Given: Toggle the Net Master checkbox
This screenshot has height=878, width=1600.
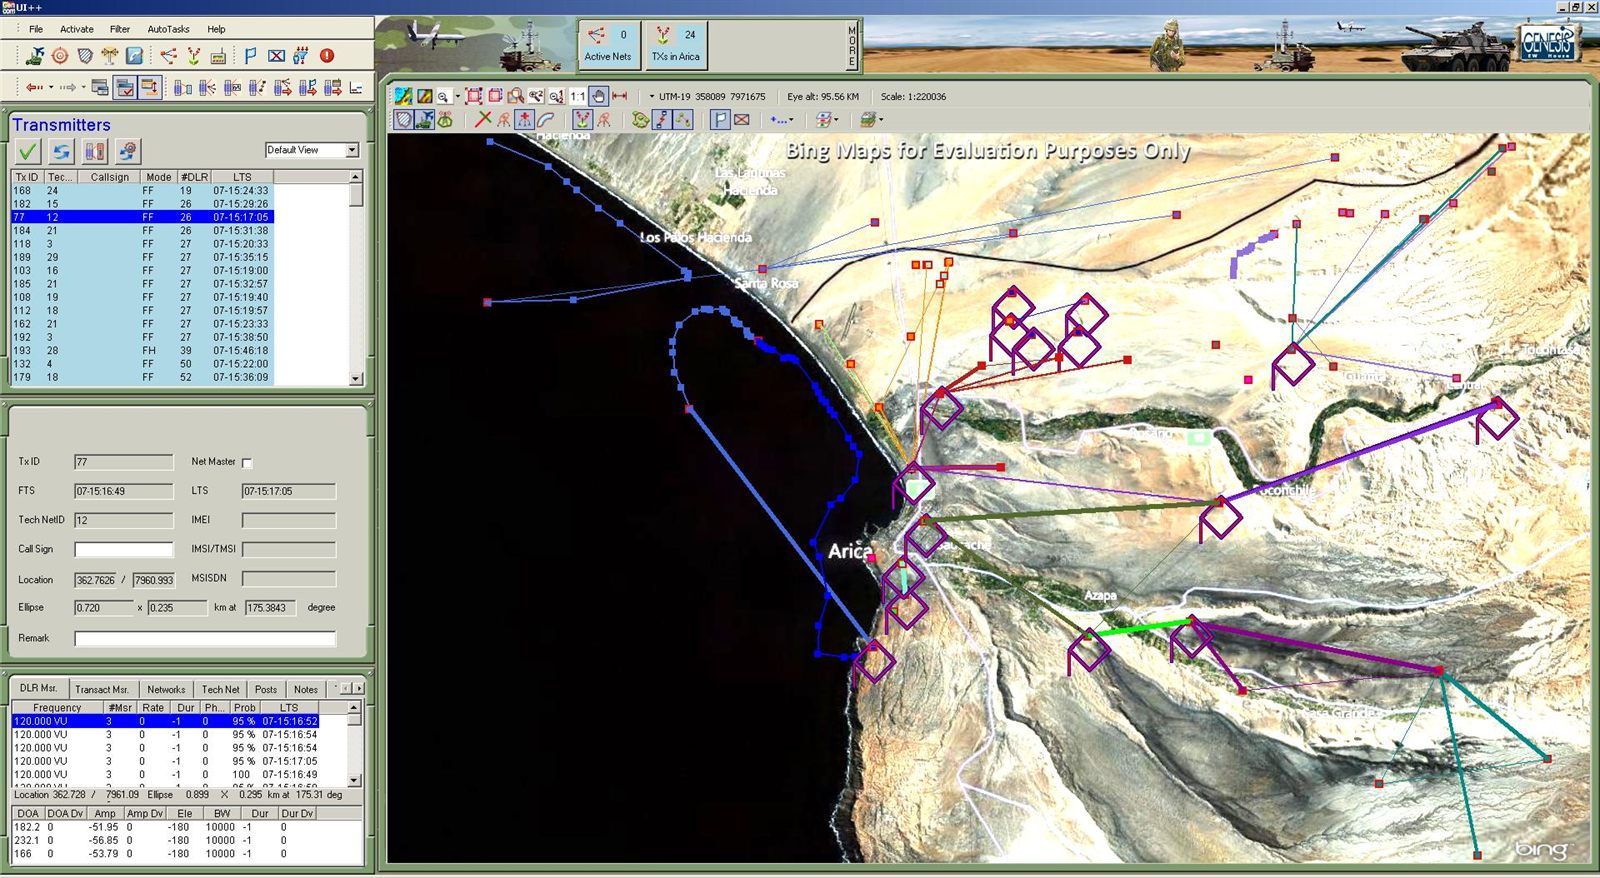Looking at the screenshot, I should 247,463.
